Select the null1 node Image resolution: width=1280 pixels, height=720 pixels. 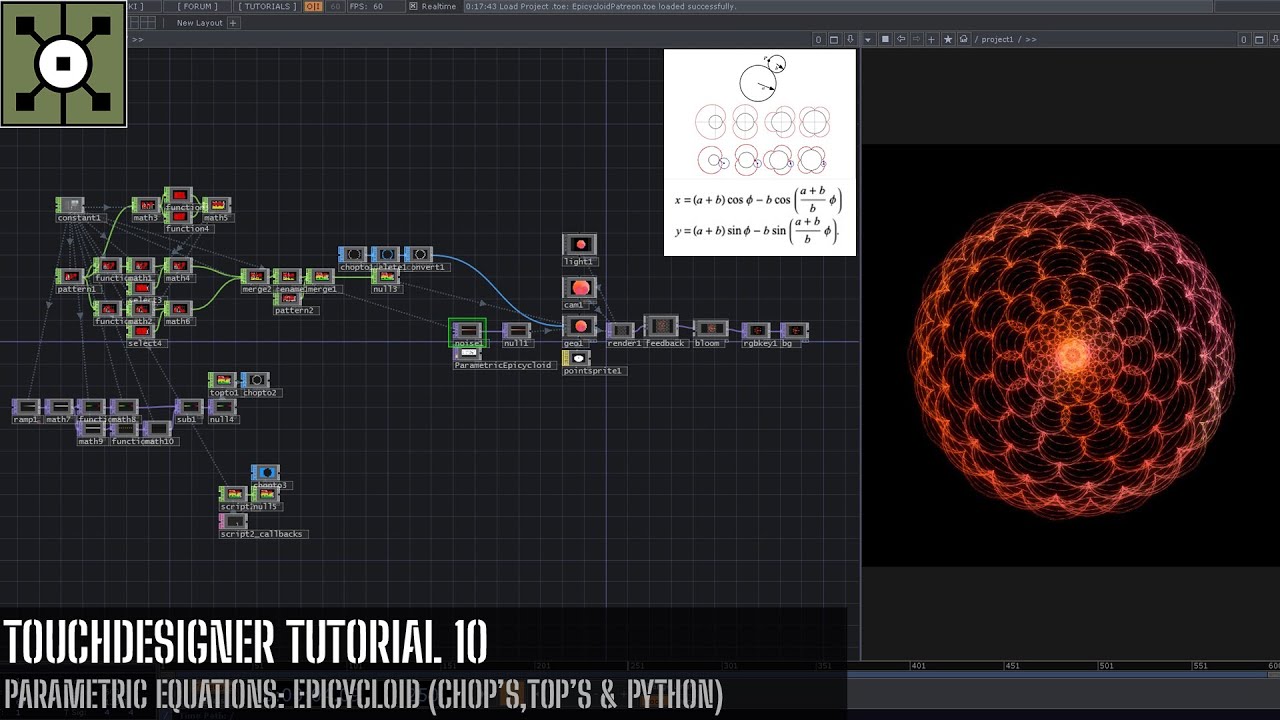point(516,331)
